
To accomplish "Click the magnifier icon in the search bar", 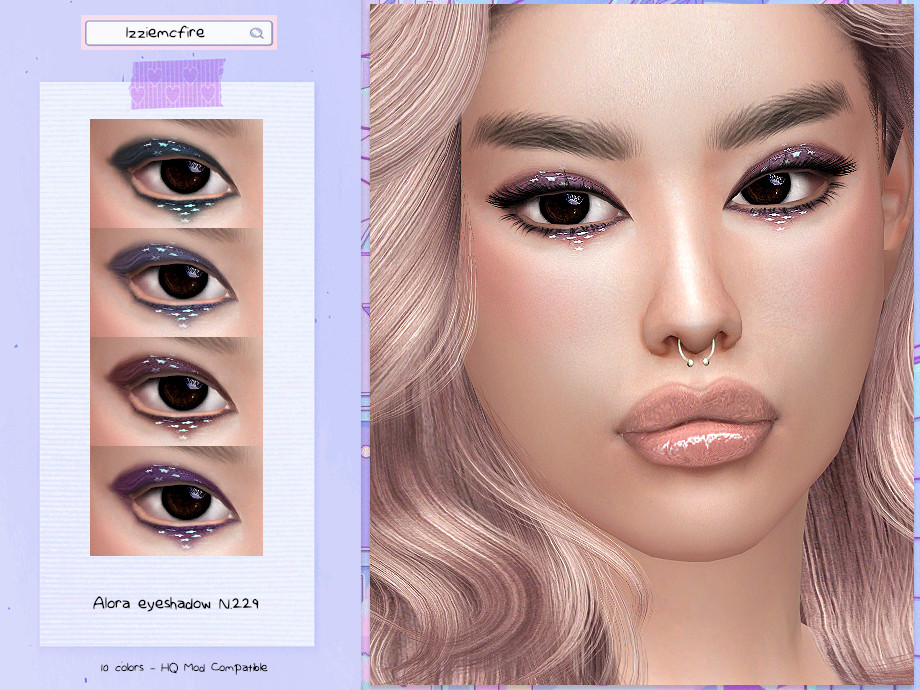I will 256,33.
